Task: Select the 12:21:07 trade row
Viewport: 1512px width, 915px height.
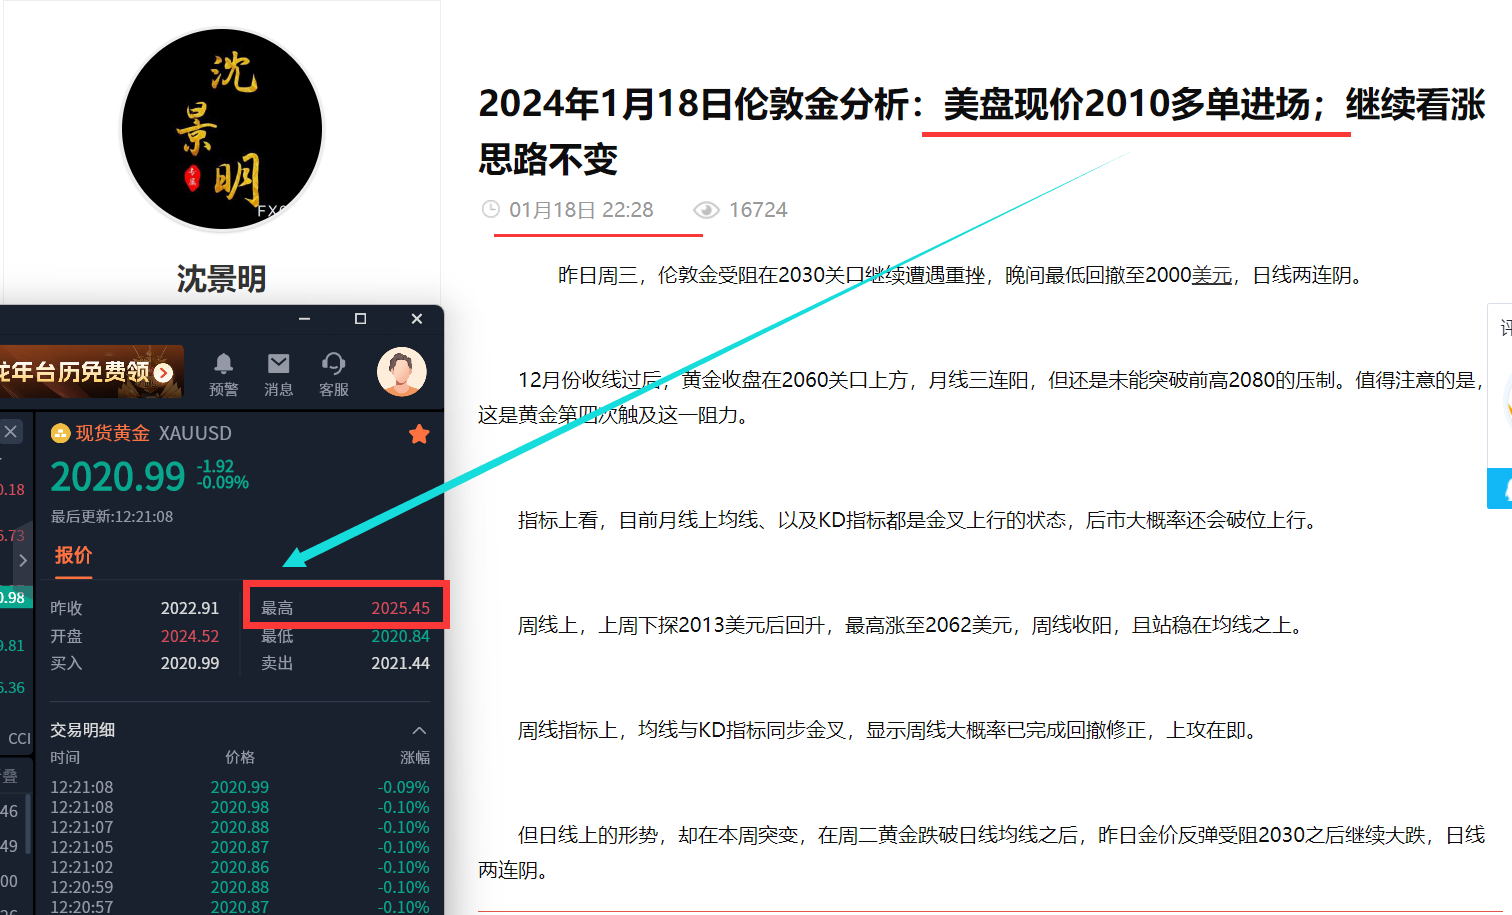Action: click(x=240, y=827)
